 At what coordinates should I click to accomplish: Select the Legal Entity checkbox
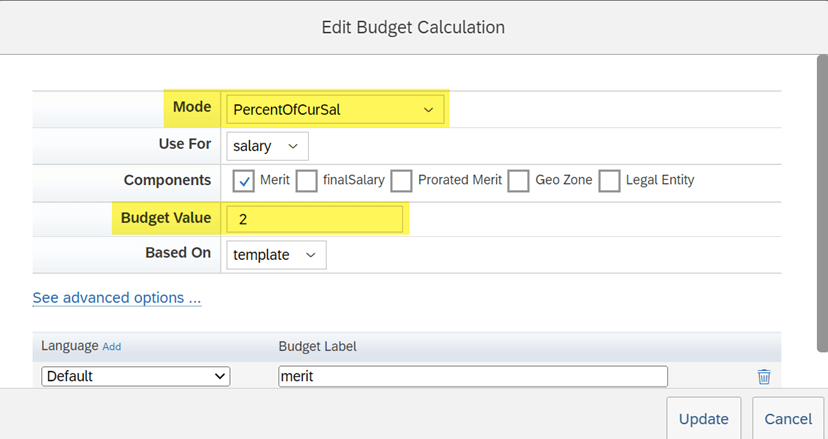point(609,181)
